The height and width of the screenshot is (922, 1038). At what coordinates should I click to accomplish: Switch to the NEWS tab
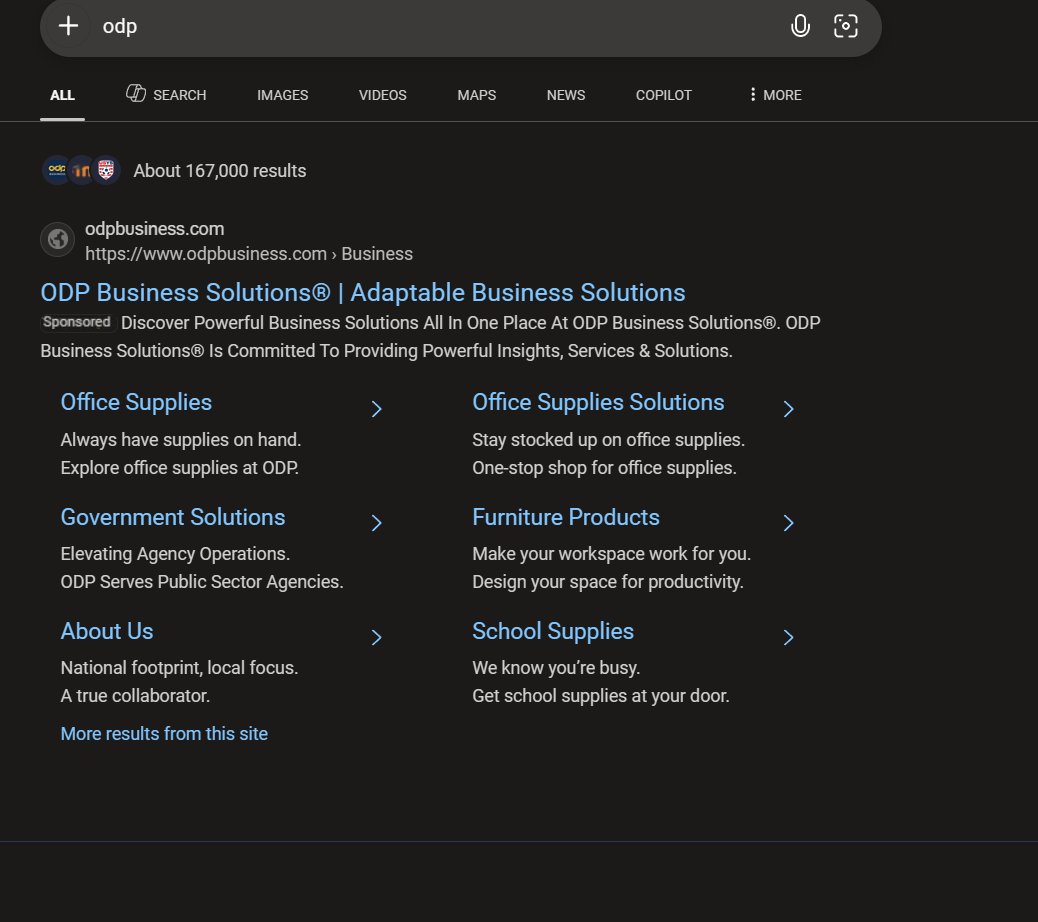(x=566, y=95)
